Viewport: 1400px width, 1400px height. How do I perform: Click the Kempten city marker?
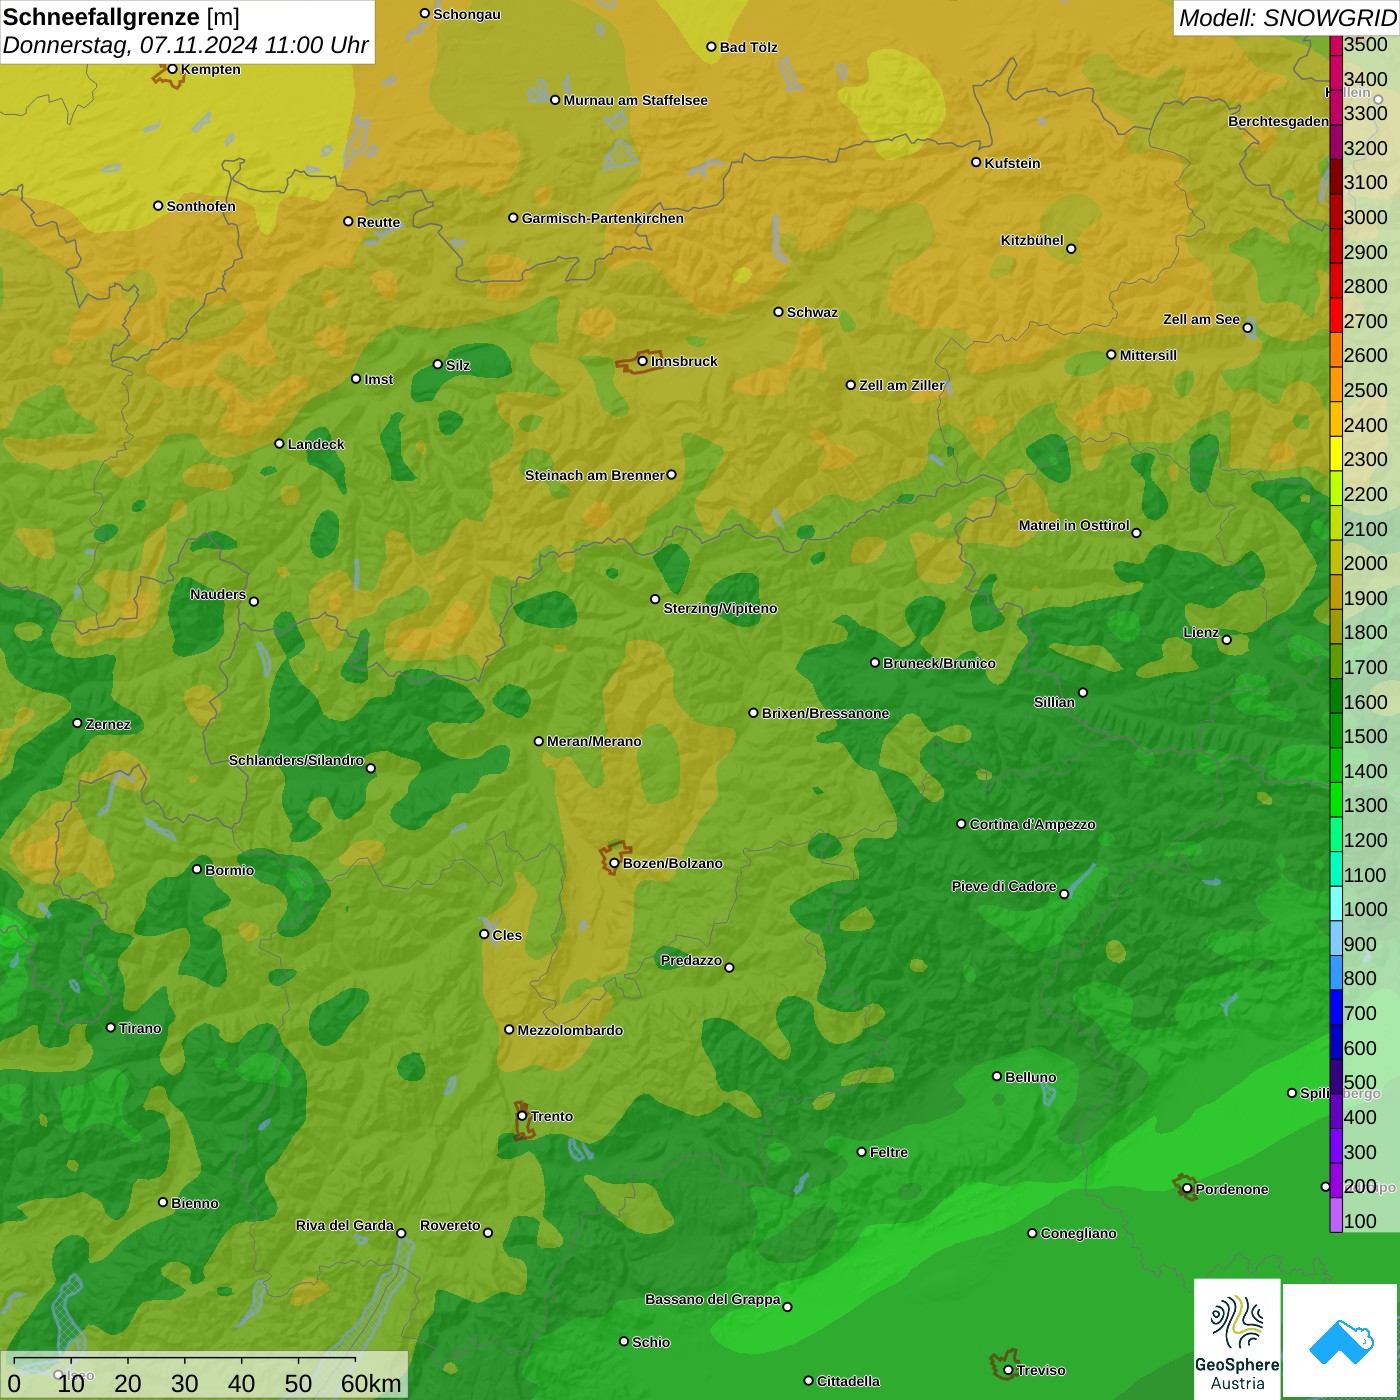pyautogui.click(x=172, y=69)
